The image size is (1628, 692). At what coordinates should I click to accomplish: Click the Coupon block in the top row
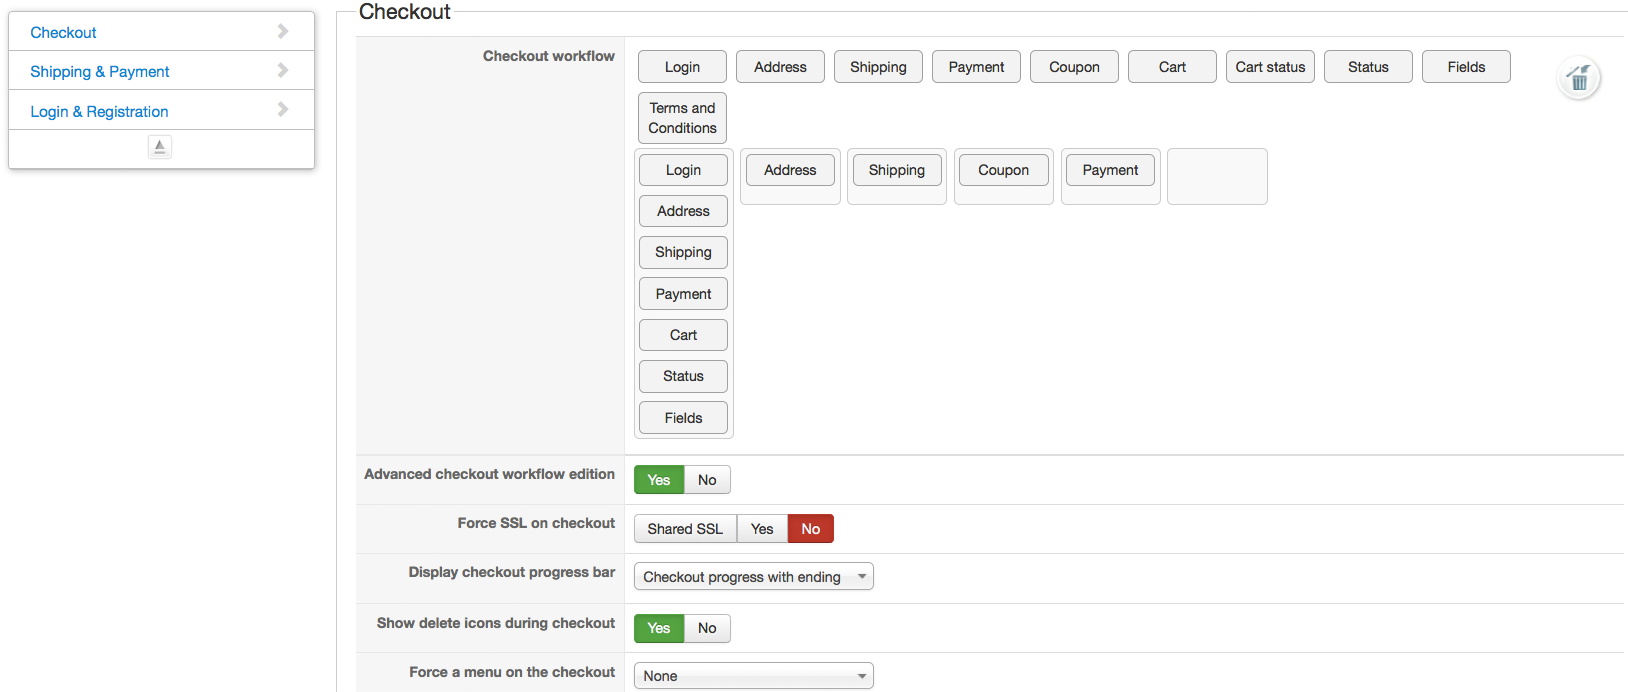pos(1074,67)
